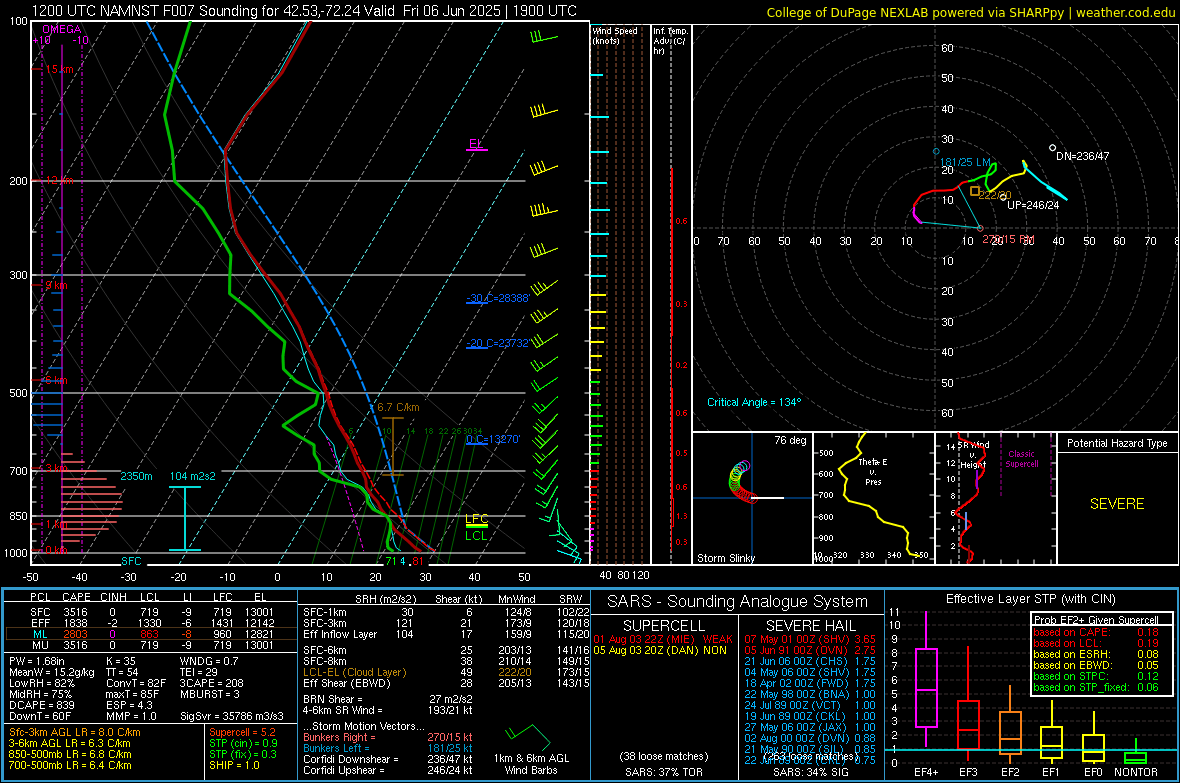Click the -20 C=23732' height label
Image resolution: width=1180 pixels, height=783 pixels.
pos(498,343)
